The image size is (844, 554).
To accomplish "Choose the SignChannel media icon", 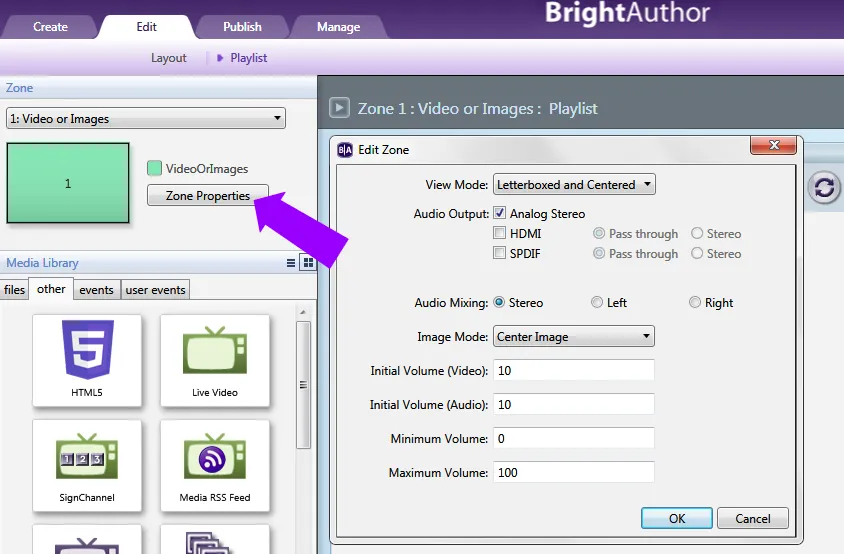I will [87, 465].
